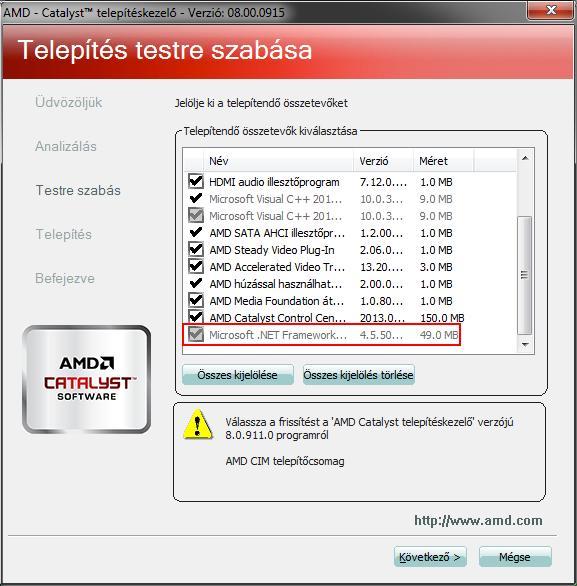Uncheck AMD Media Foundation checkbox

196,300
